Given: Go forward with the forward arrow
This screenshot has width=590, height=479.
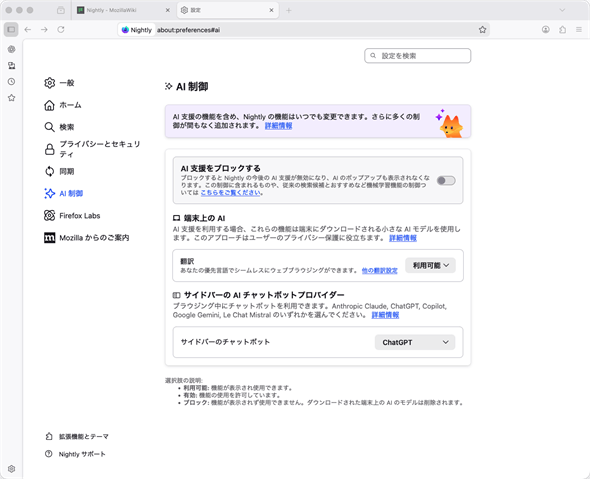Looking at the screenshot, I should [x=44, y=29].
